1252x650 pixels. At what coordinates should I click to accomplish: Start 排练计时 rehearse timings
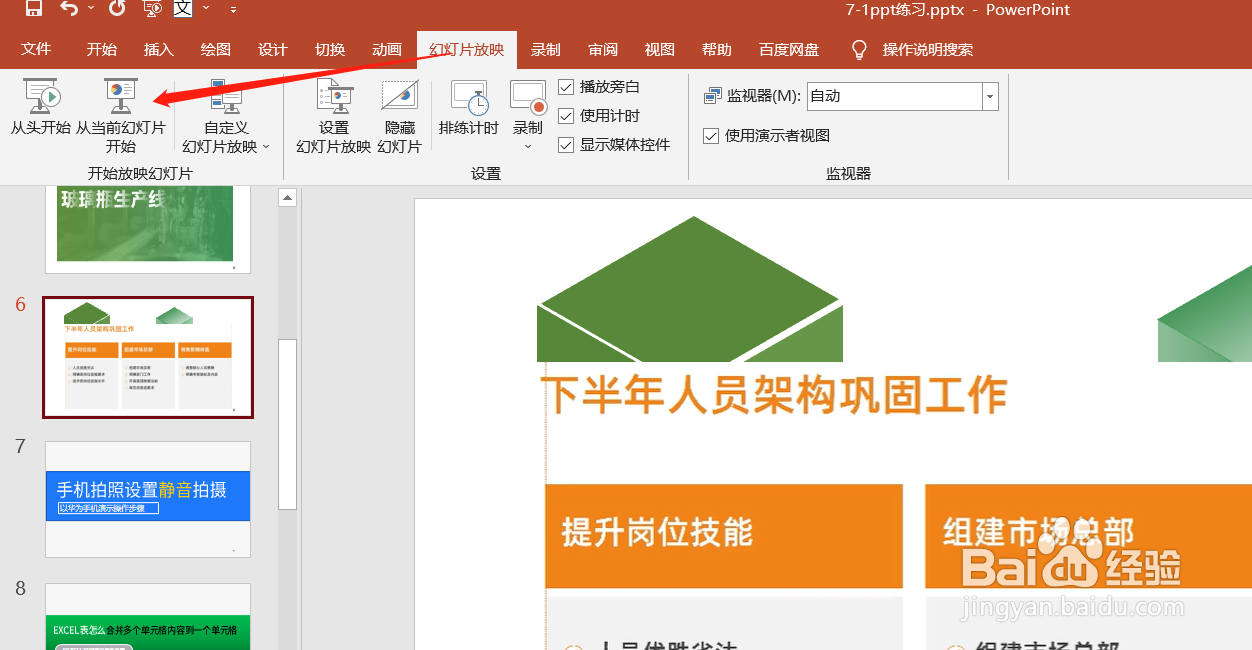[468, 110]
